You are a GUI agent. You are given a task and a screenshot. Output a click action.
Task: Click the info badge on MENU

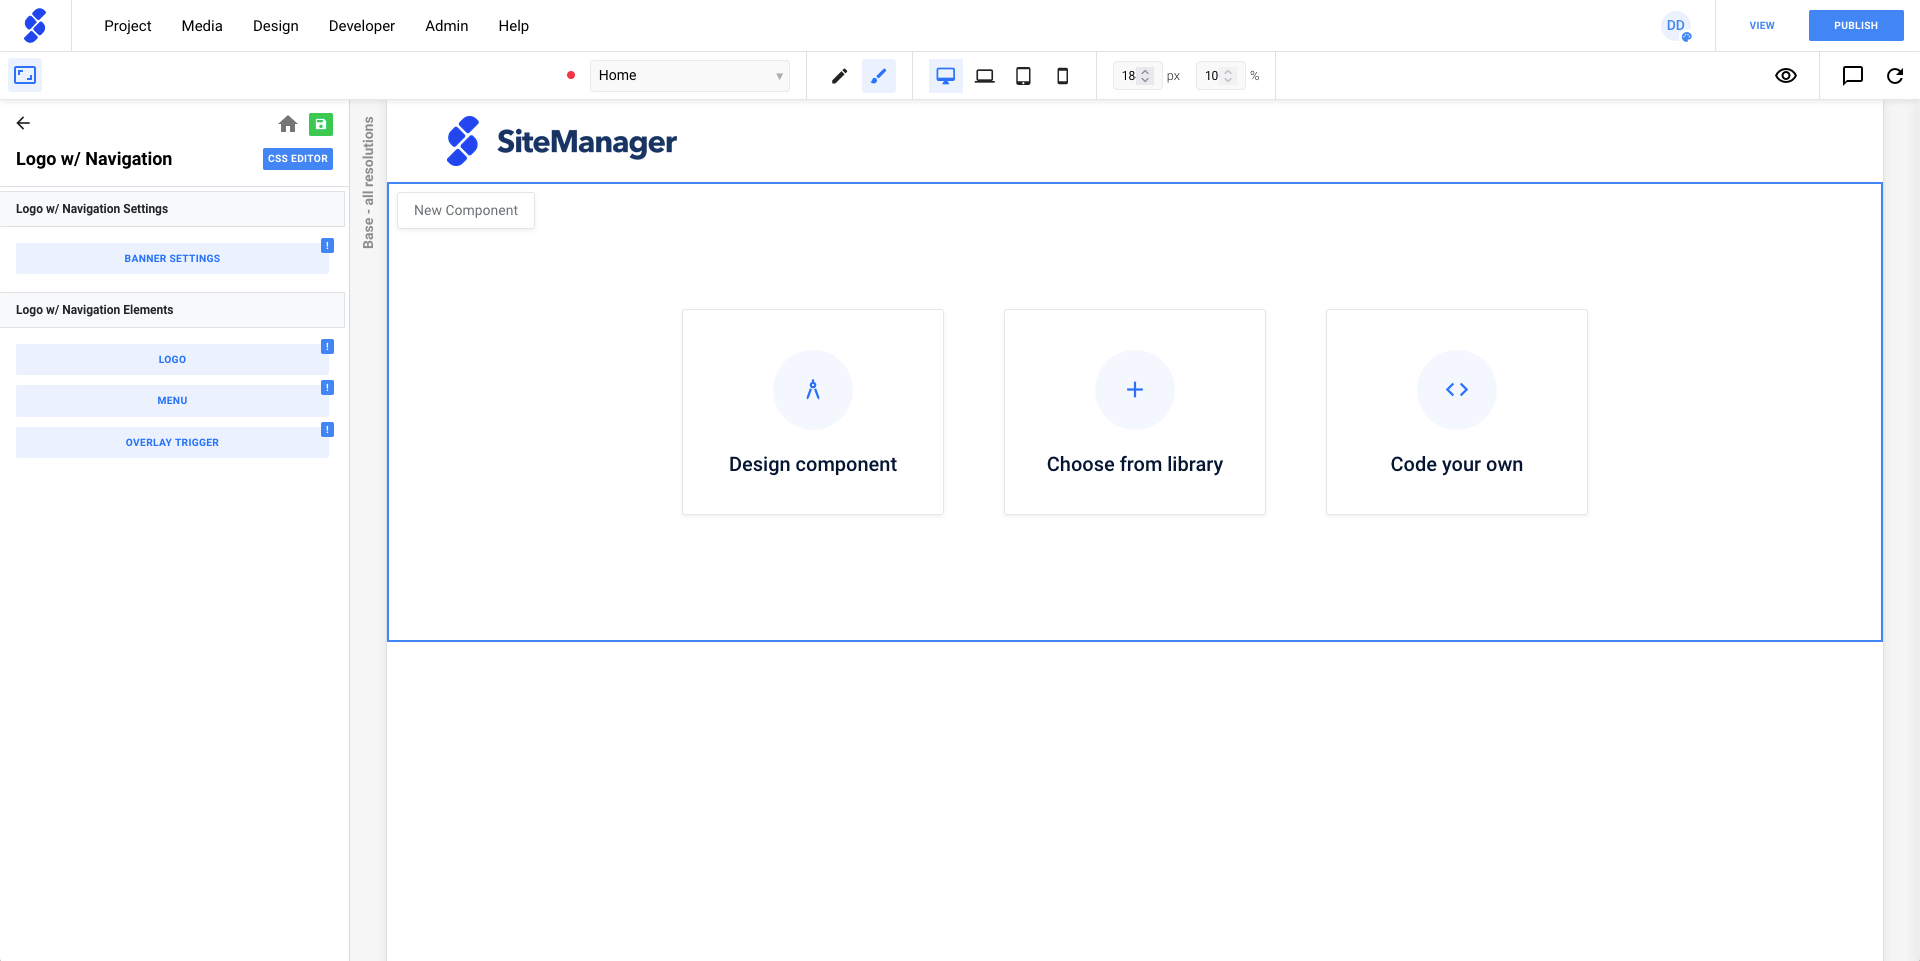tap(327, 387)
